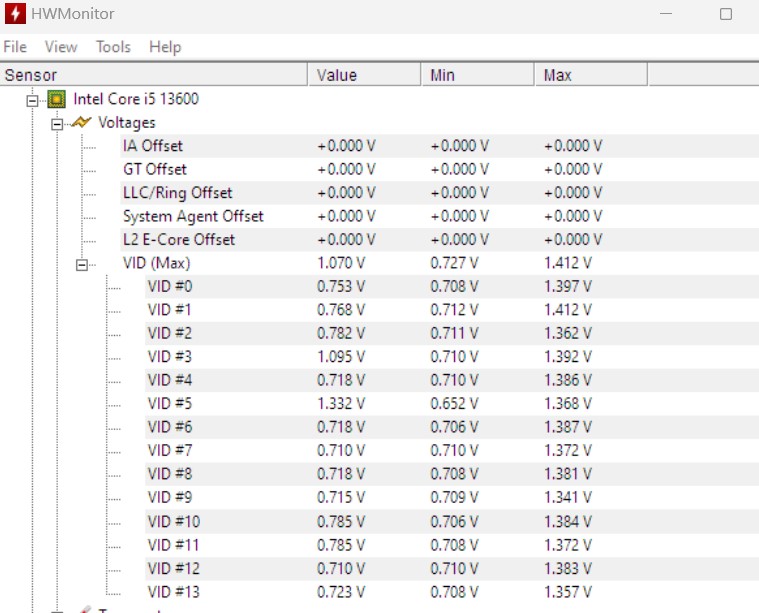Select the VID (Max) row label
759x613 pixels.
tap(157, 263)
